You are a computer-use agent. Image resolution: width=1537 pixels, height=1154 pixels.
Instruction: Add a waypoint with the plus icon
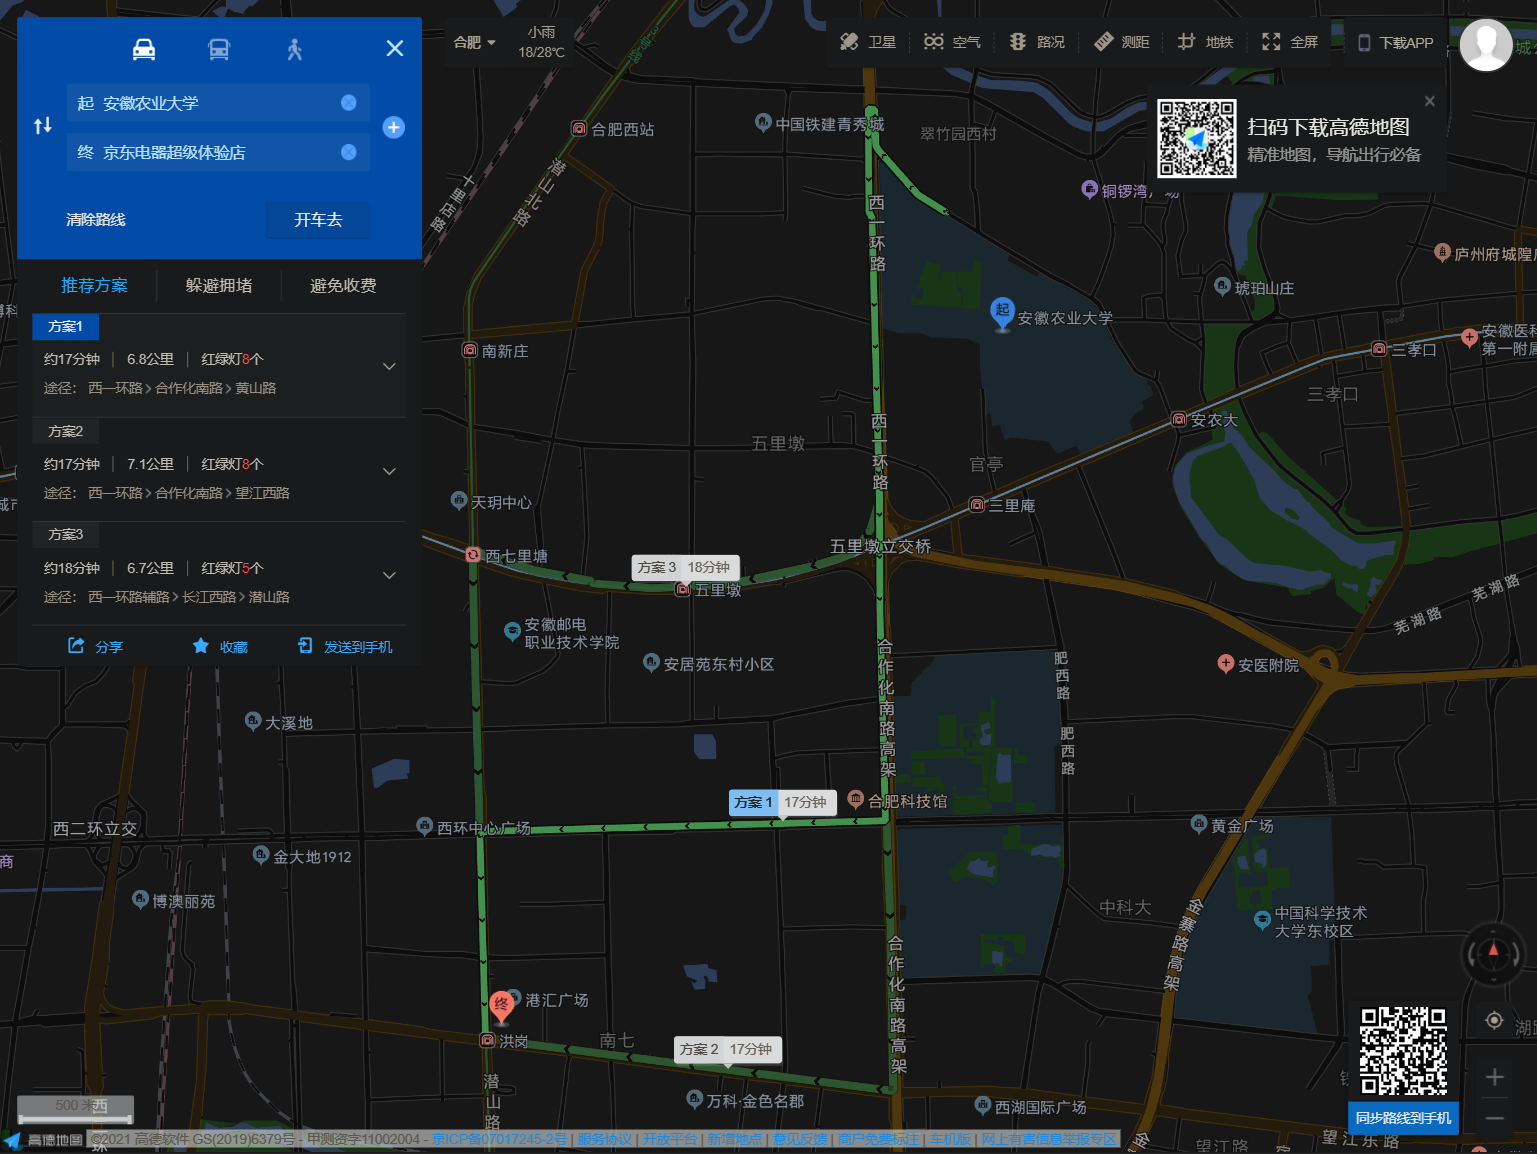point(394,127)
